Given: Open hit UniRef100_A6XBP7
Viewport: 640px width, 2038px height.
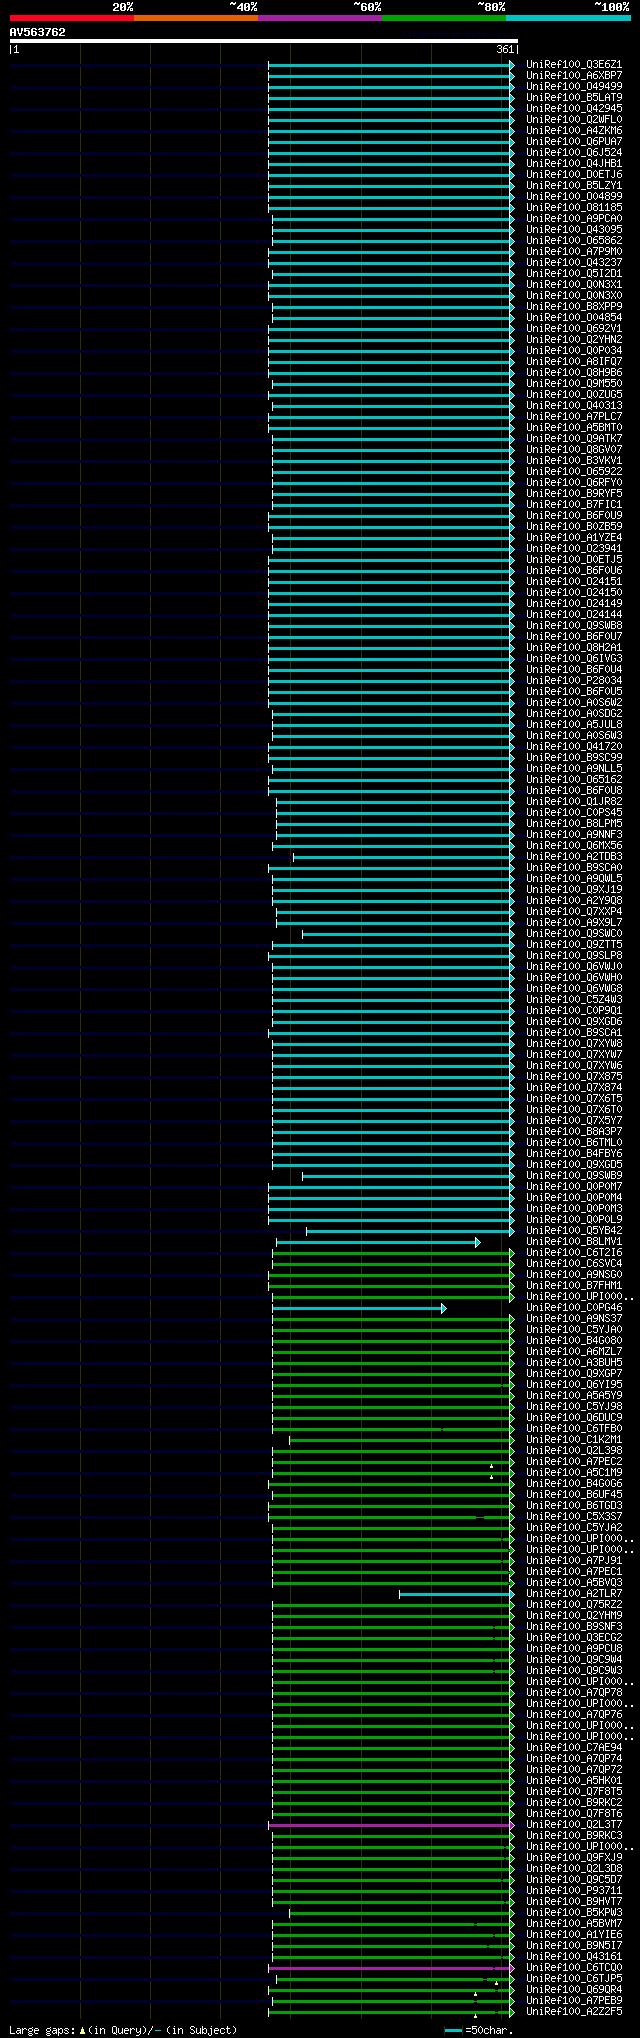Looking at the screenshot, I should point(574,75).
